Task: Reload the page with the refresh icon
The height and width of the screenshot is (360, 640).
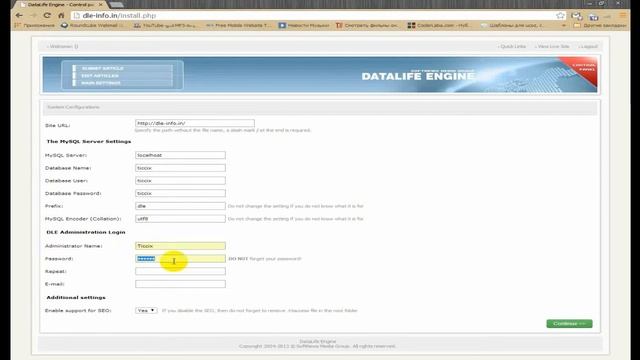Action: (47, 16)
